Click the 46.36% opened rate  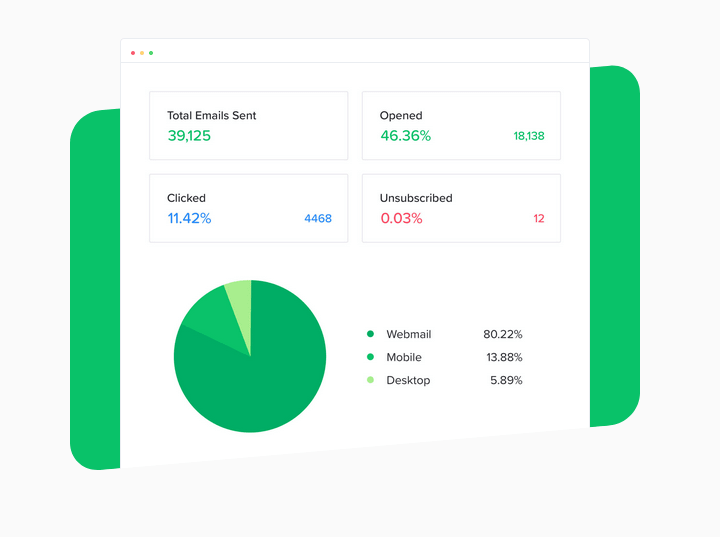[x=405, y=136]
